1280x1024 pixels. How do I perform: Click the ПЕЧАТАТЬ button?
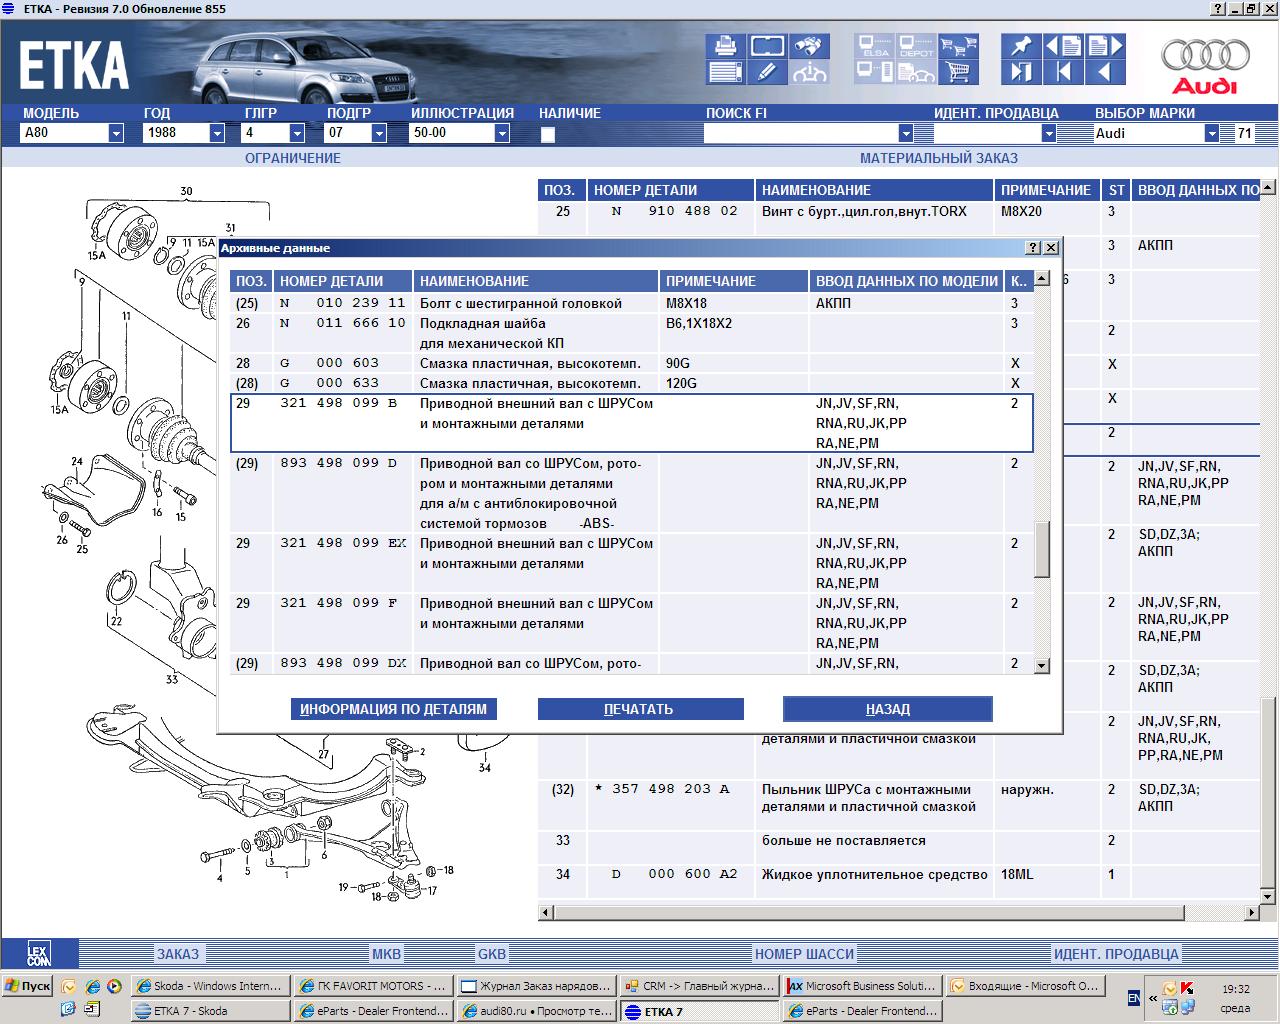tap(640, 709)
